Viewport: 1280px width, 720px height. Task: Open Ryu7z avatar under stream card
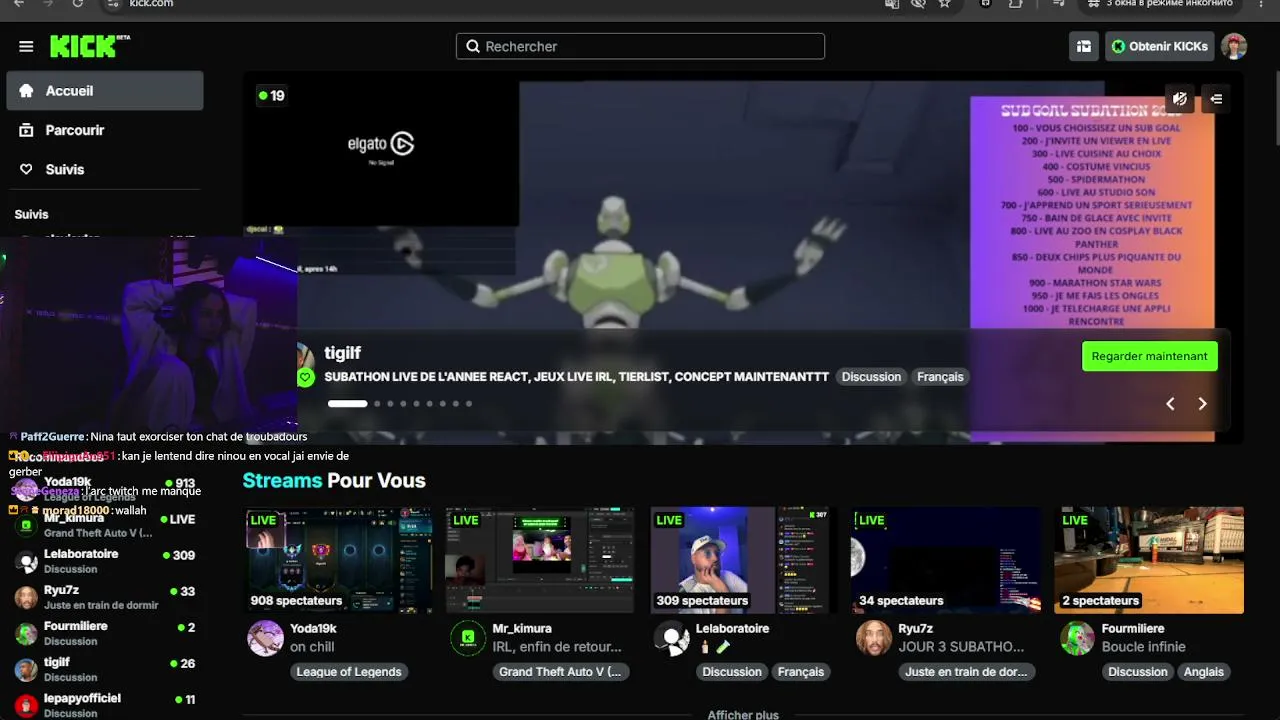pyautogui.click(x=874, y=638)
